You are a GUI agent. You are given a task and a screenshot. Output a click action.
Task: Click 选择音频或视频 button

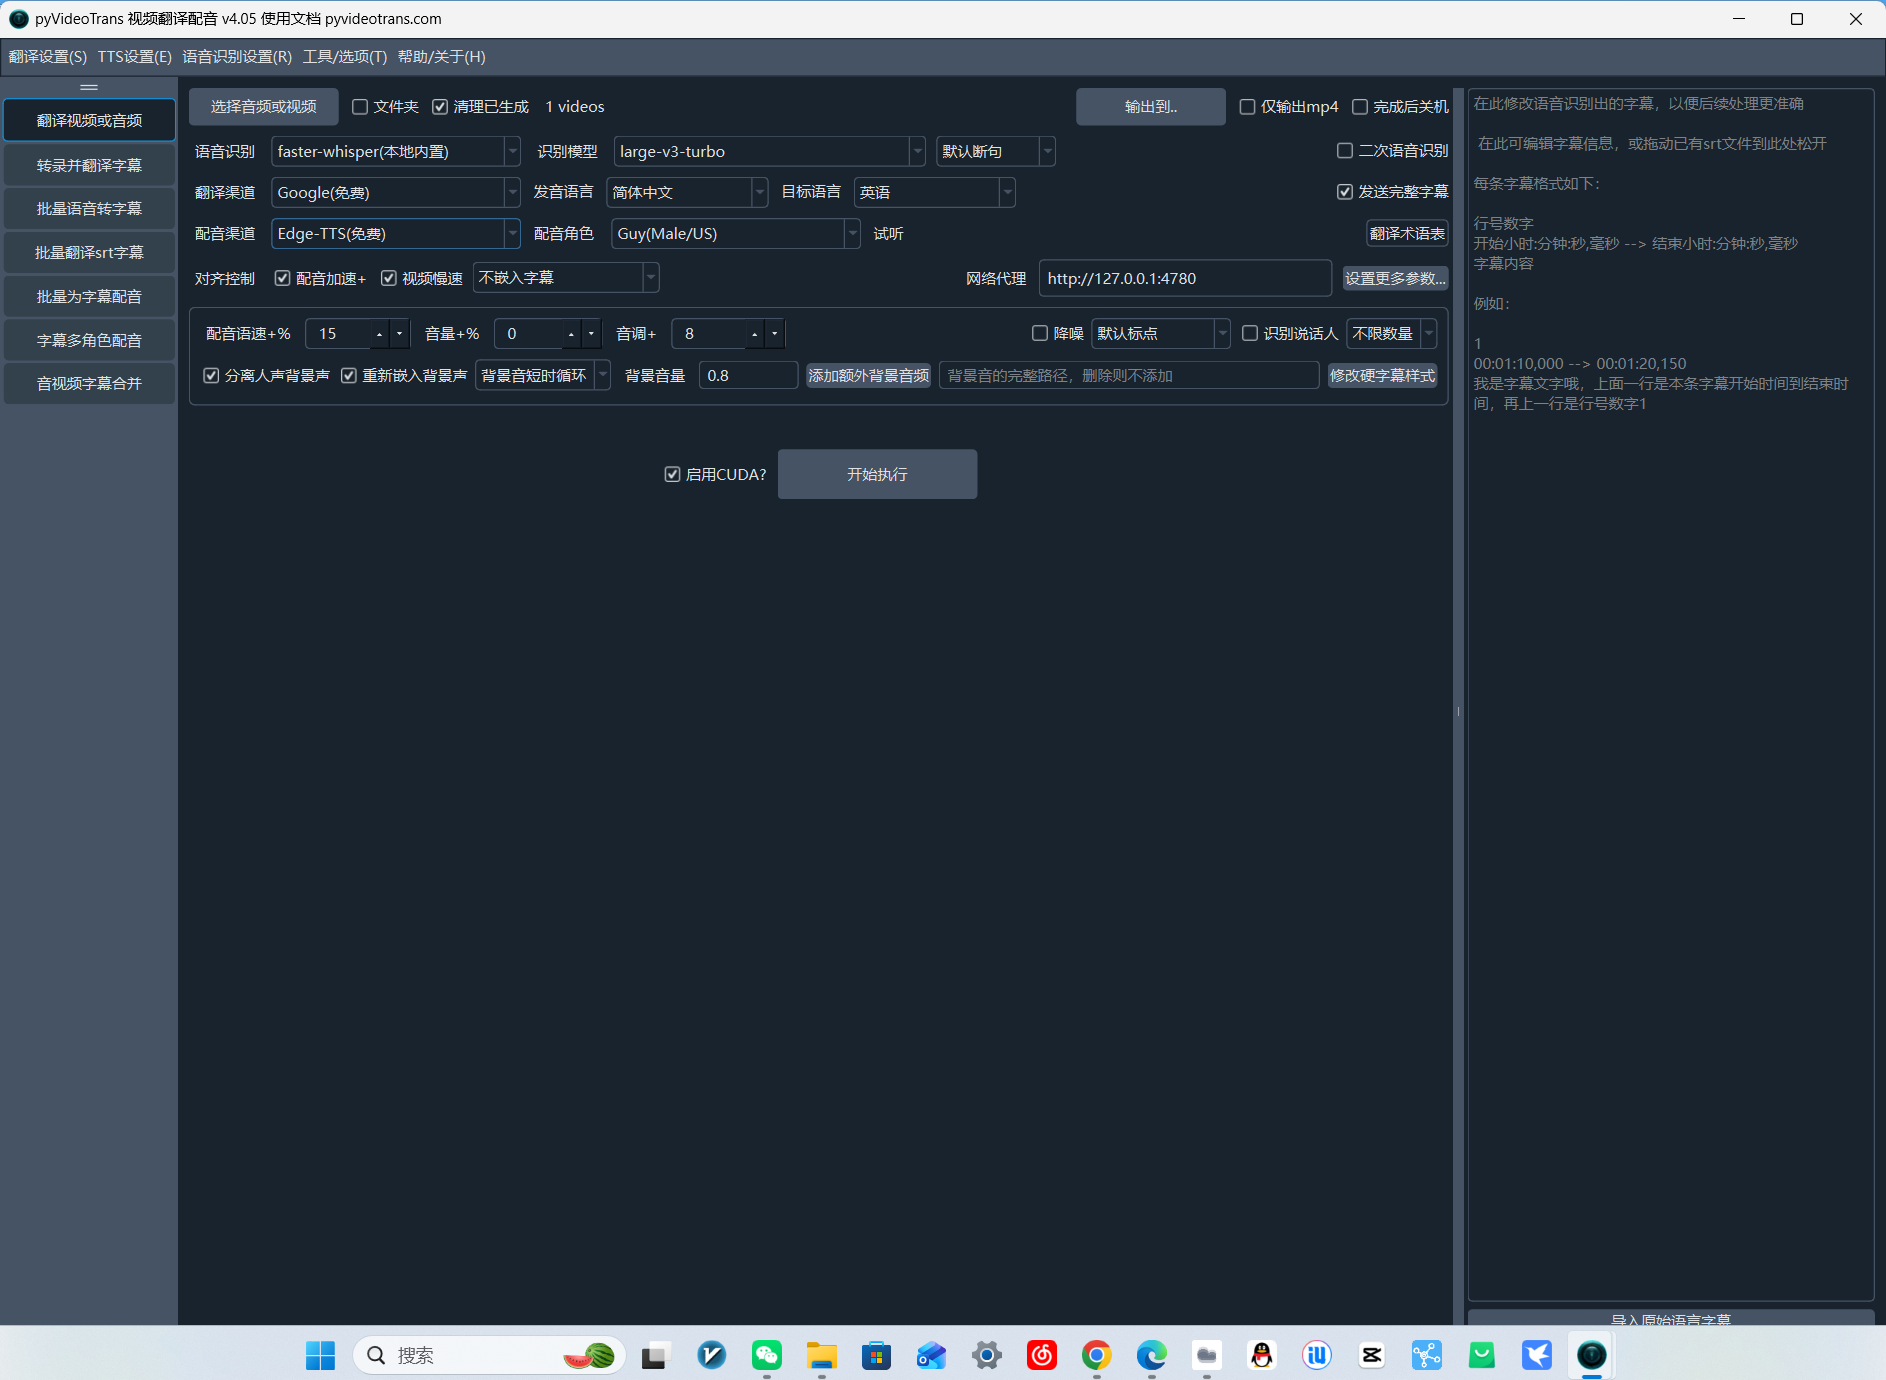point(264,107)
